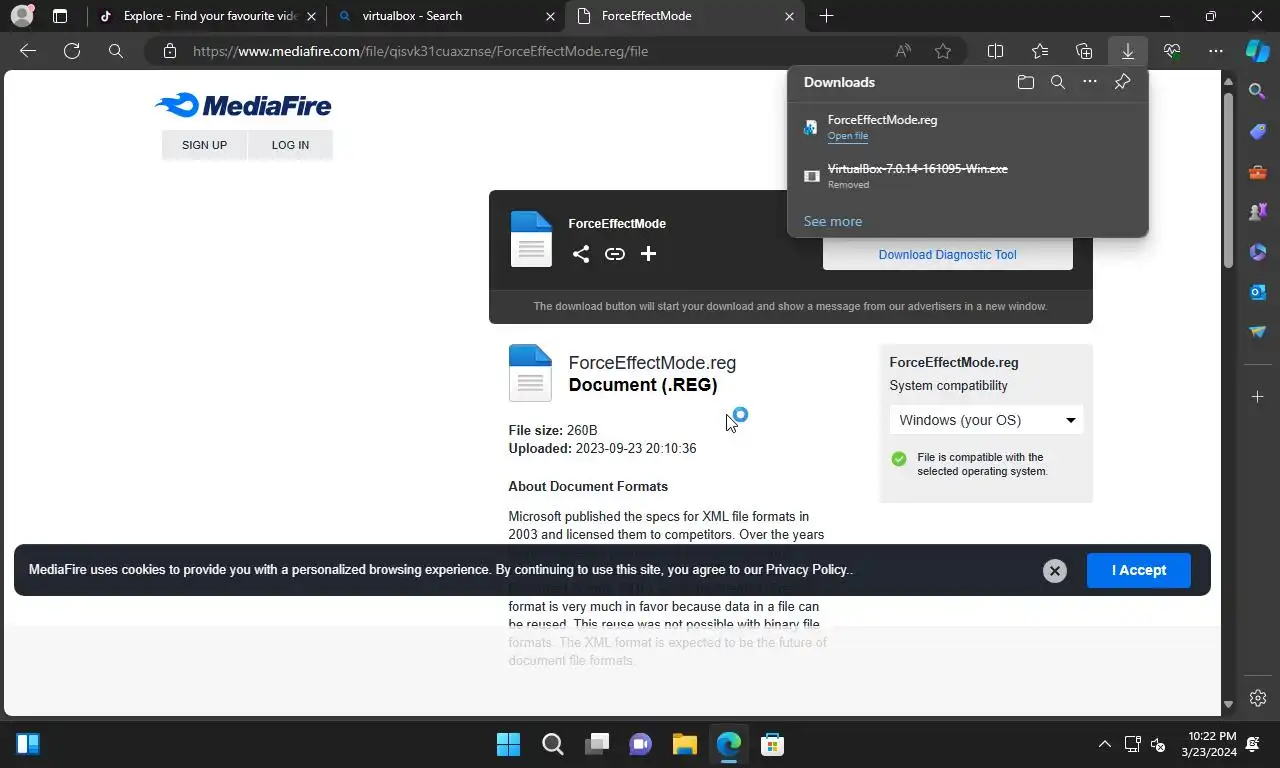Click Download Diagnostic Tool button

tap(948, 254)
